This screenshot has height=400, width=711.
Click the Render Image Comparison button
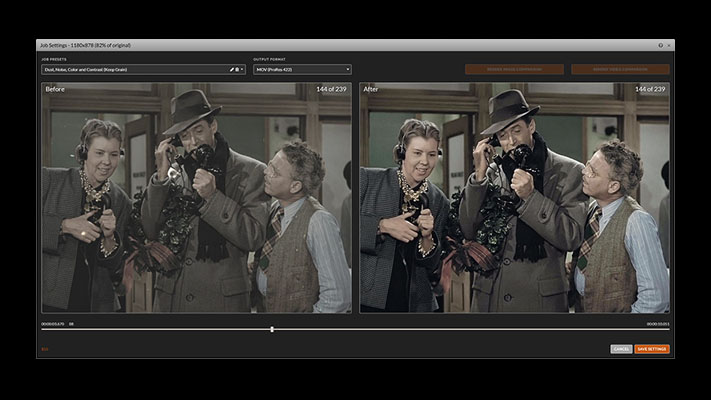pos(514,69)
